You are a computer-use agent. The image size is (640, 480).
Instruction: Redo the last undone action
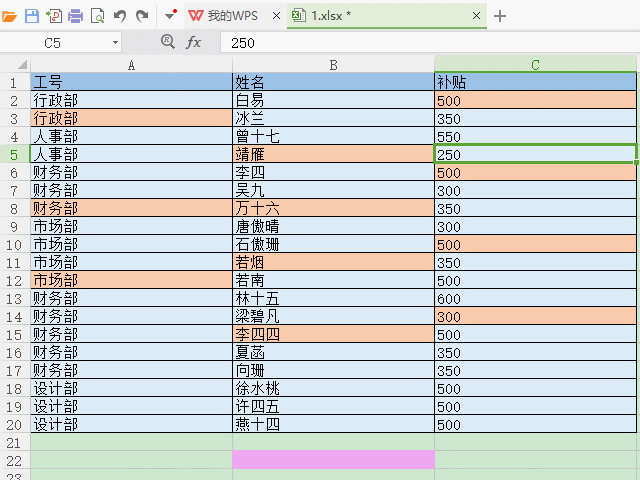142,16
